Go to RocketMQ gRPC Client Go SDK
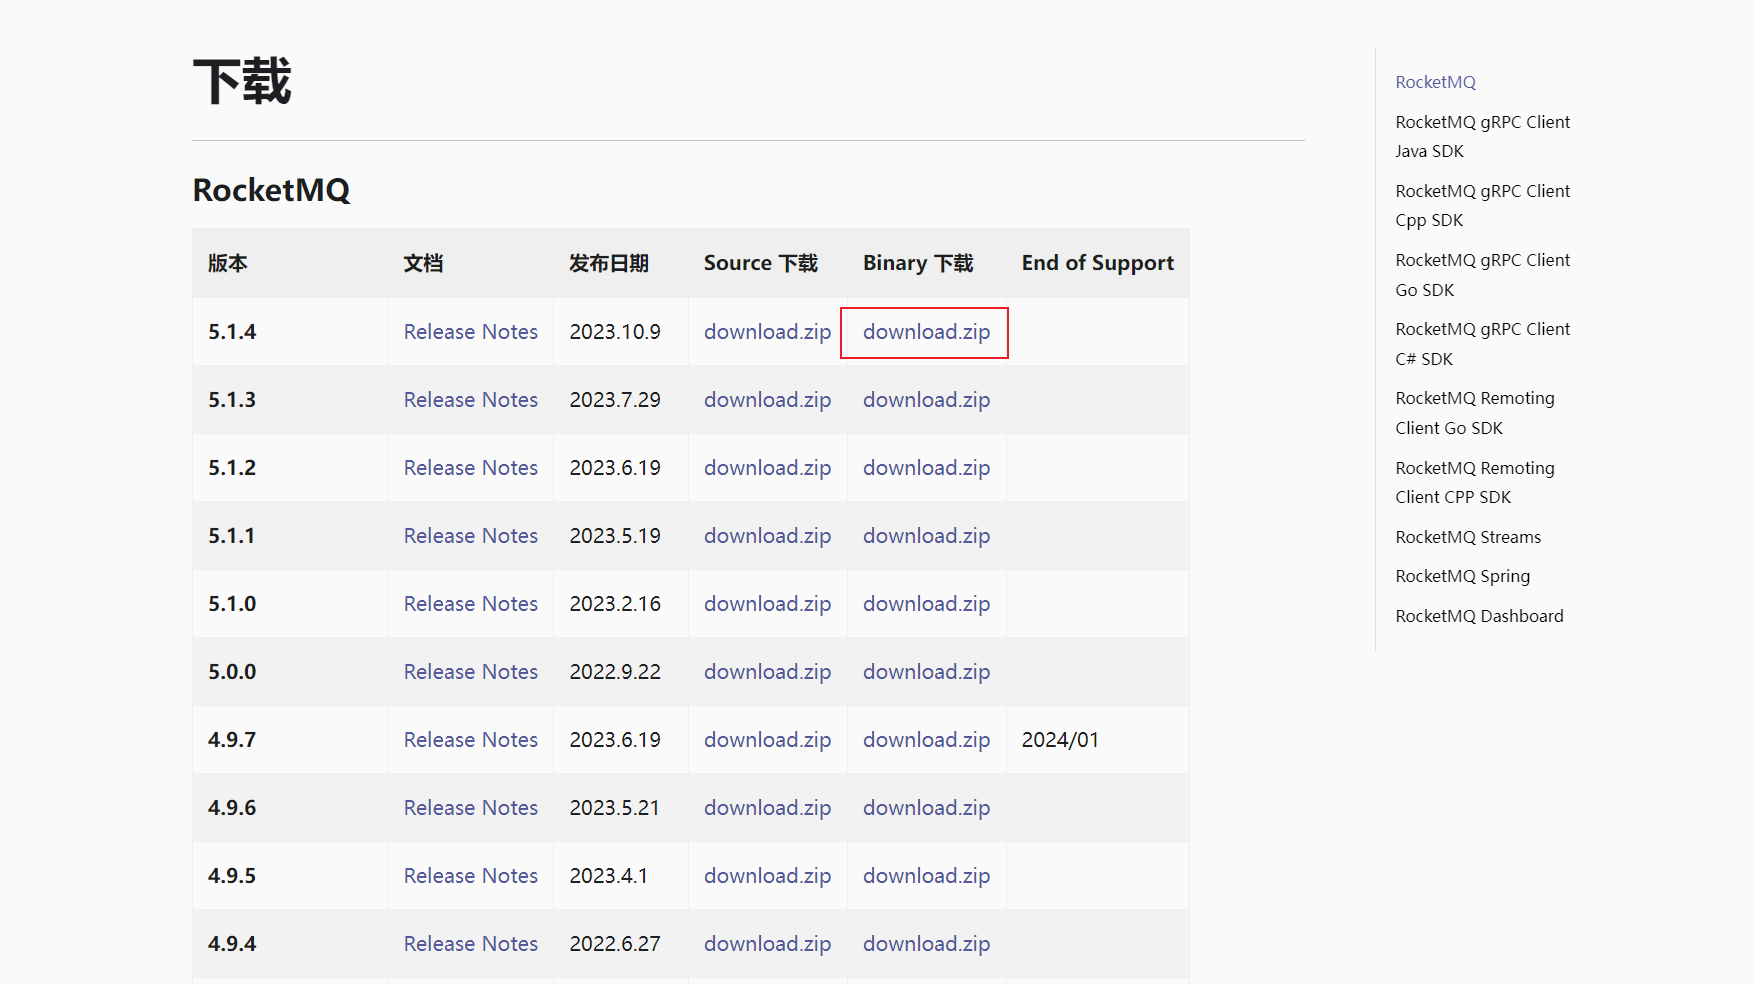The image size is (1755, 984). tap(1482, 275)
